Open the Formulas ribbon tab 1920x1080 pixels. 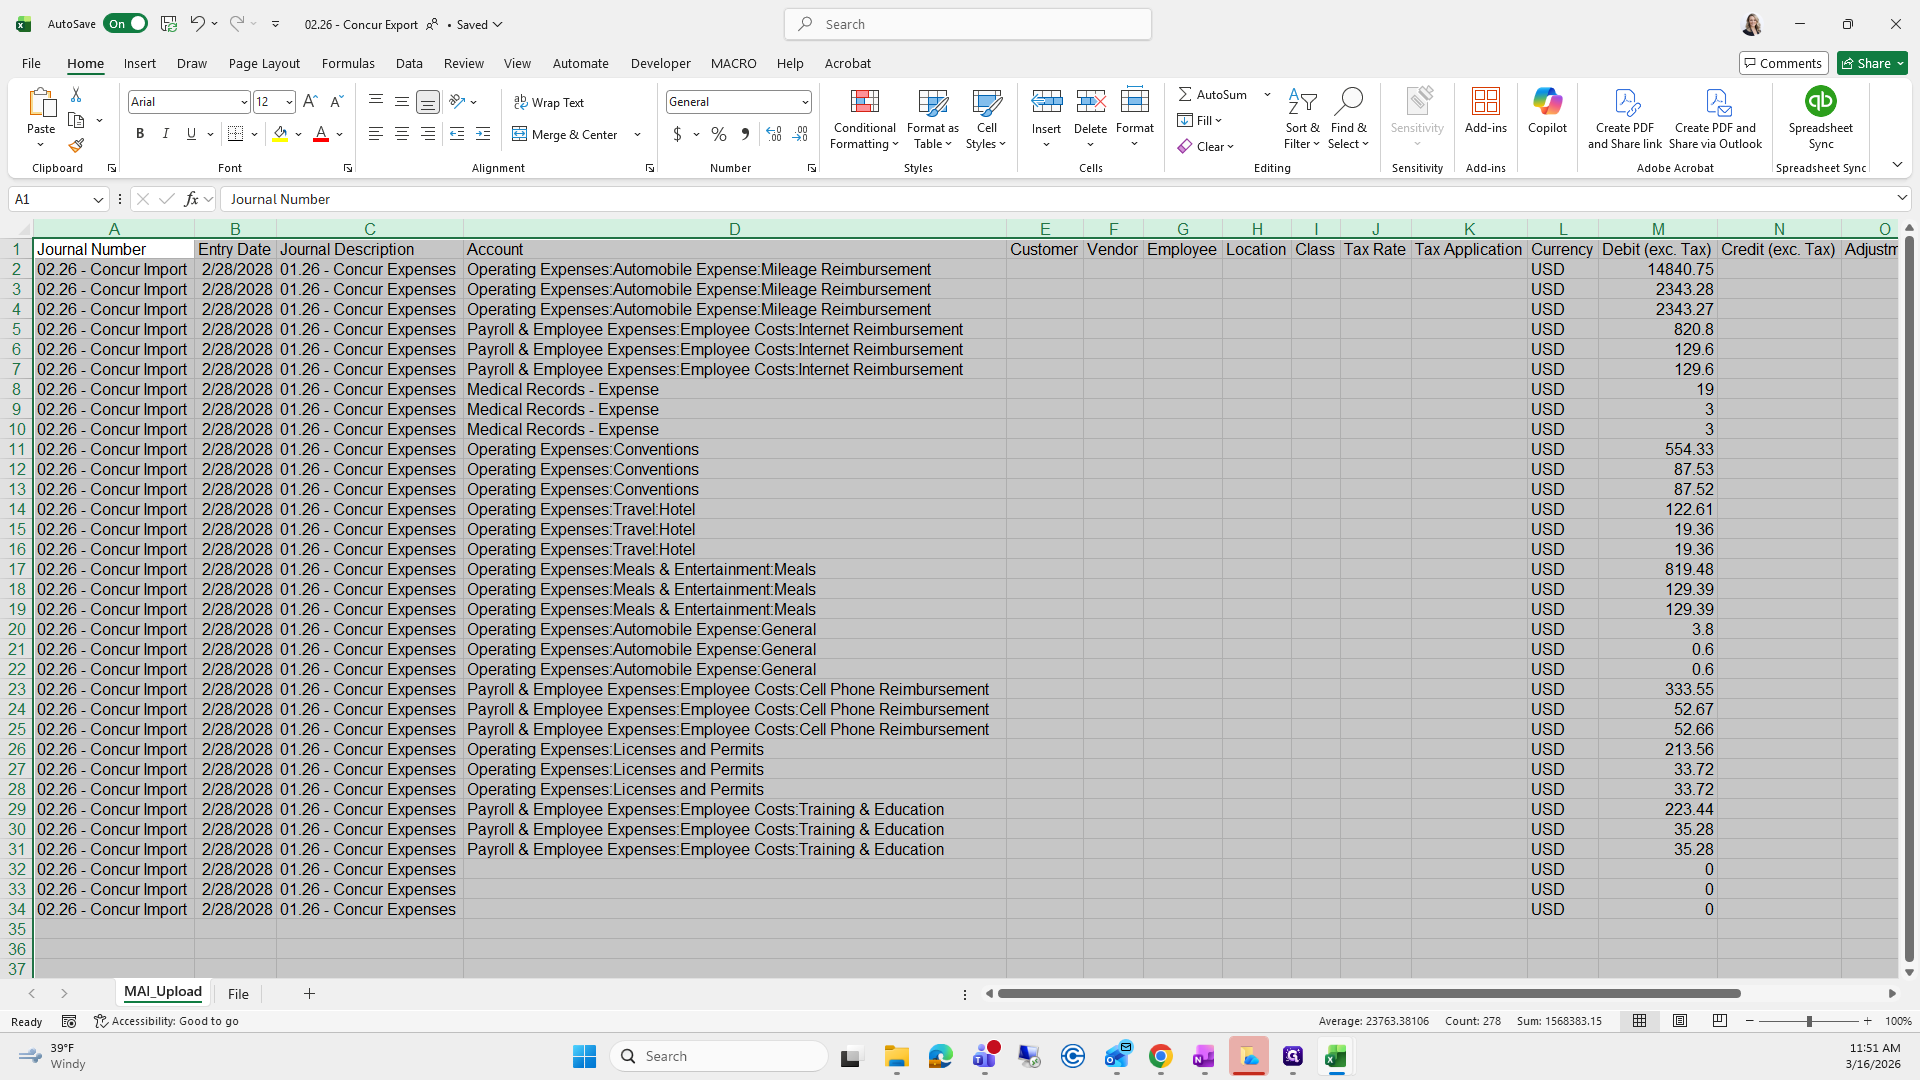click(348, 63)
